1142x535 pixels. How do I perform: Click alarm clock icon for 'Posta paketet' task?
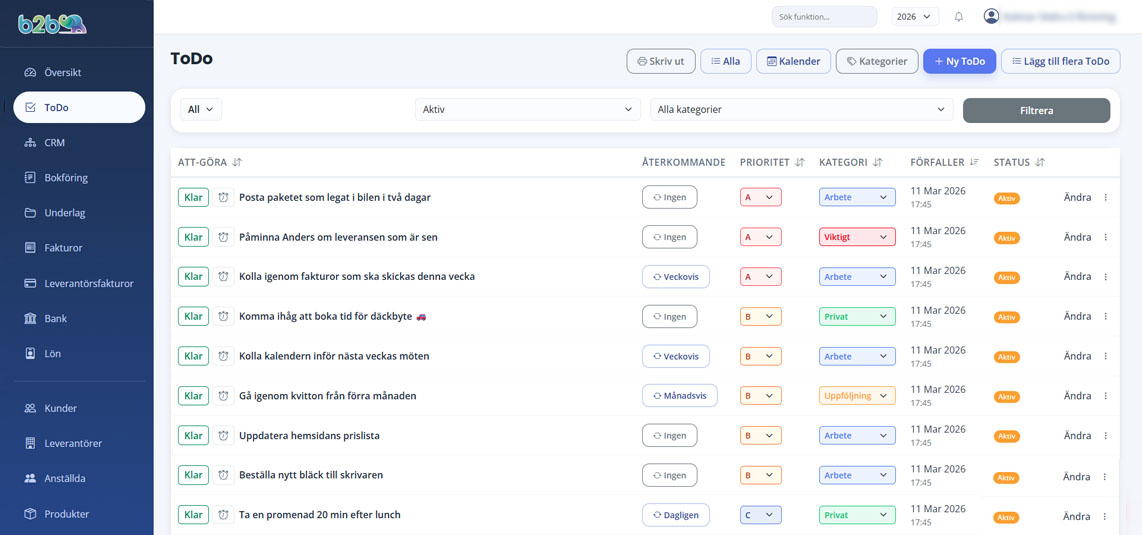pyautogui.click(x=223, y=198)
